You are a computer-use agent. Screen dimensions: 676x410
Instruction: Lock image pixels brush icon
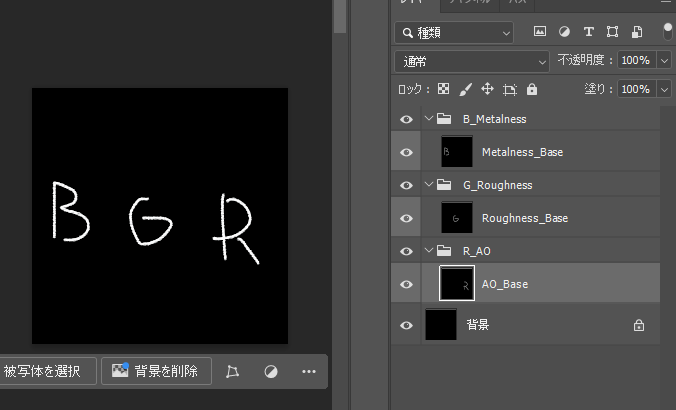[x=466, y=89]
